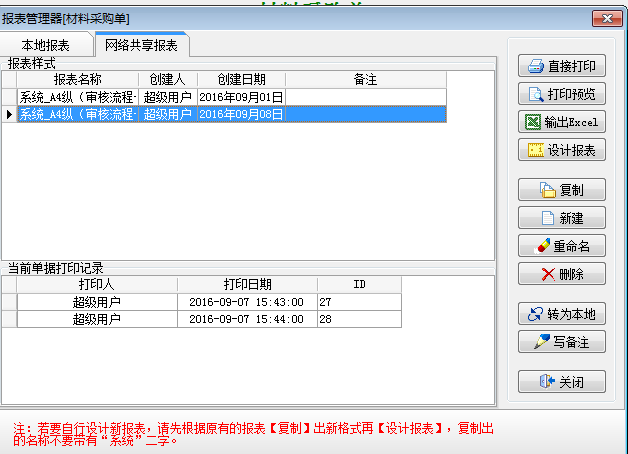Click the 重命名 rename button
Viewport: 628px width, 454px height.
coord(561,246)
